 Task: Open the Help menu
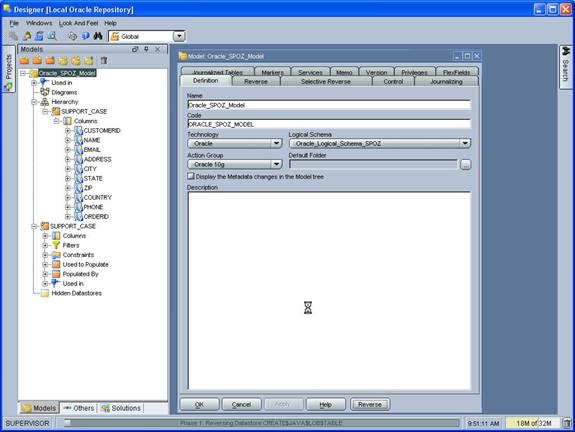tap(110, 23)
